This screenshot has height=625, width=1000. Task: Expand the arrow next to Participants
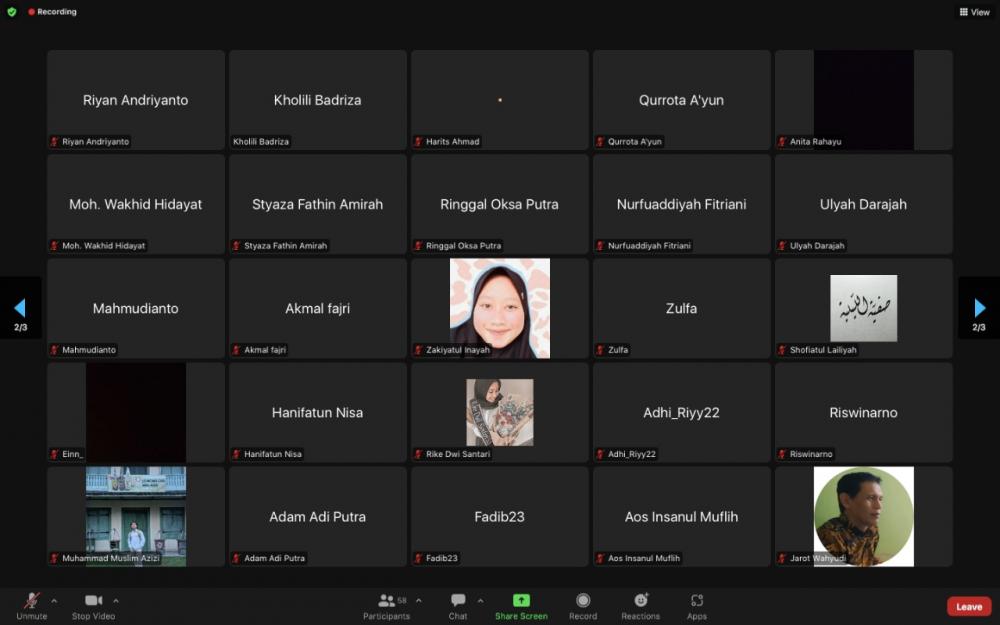[418, 601]
